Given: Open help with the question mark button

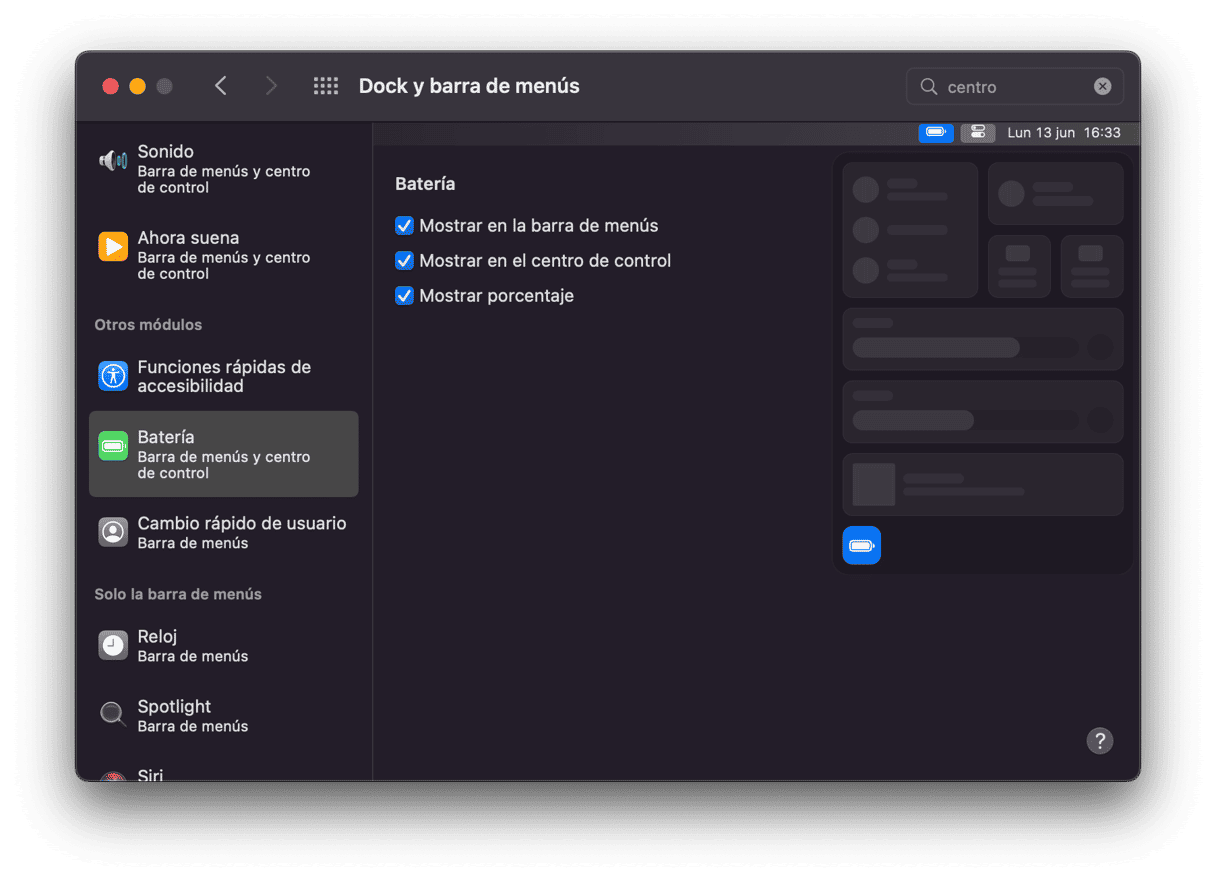Looking at the screenshot, I should pyautogui.click(x=1100, y=741).
